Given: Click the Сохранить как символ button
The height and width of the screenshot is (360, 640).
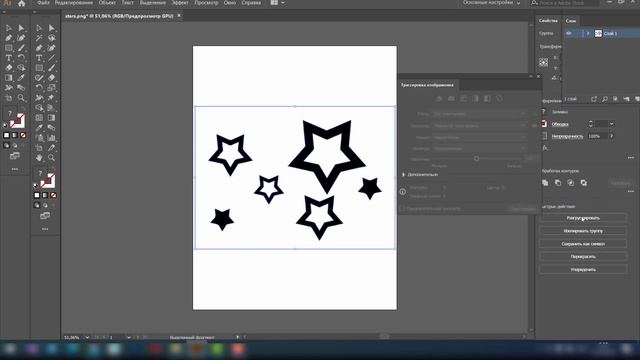Looking at the screenshot, I should click(583, 244).
